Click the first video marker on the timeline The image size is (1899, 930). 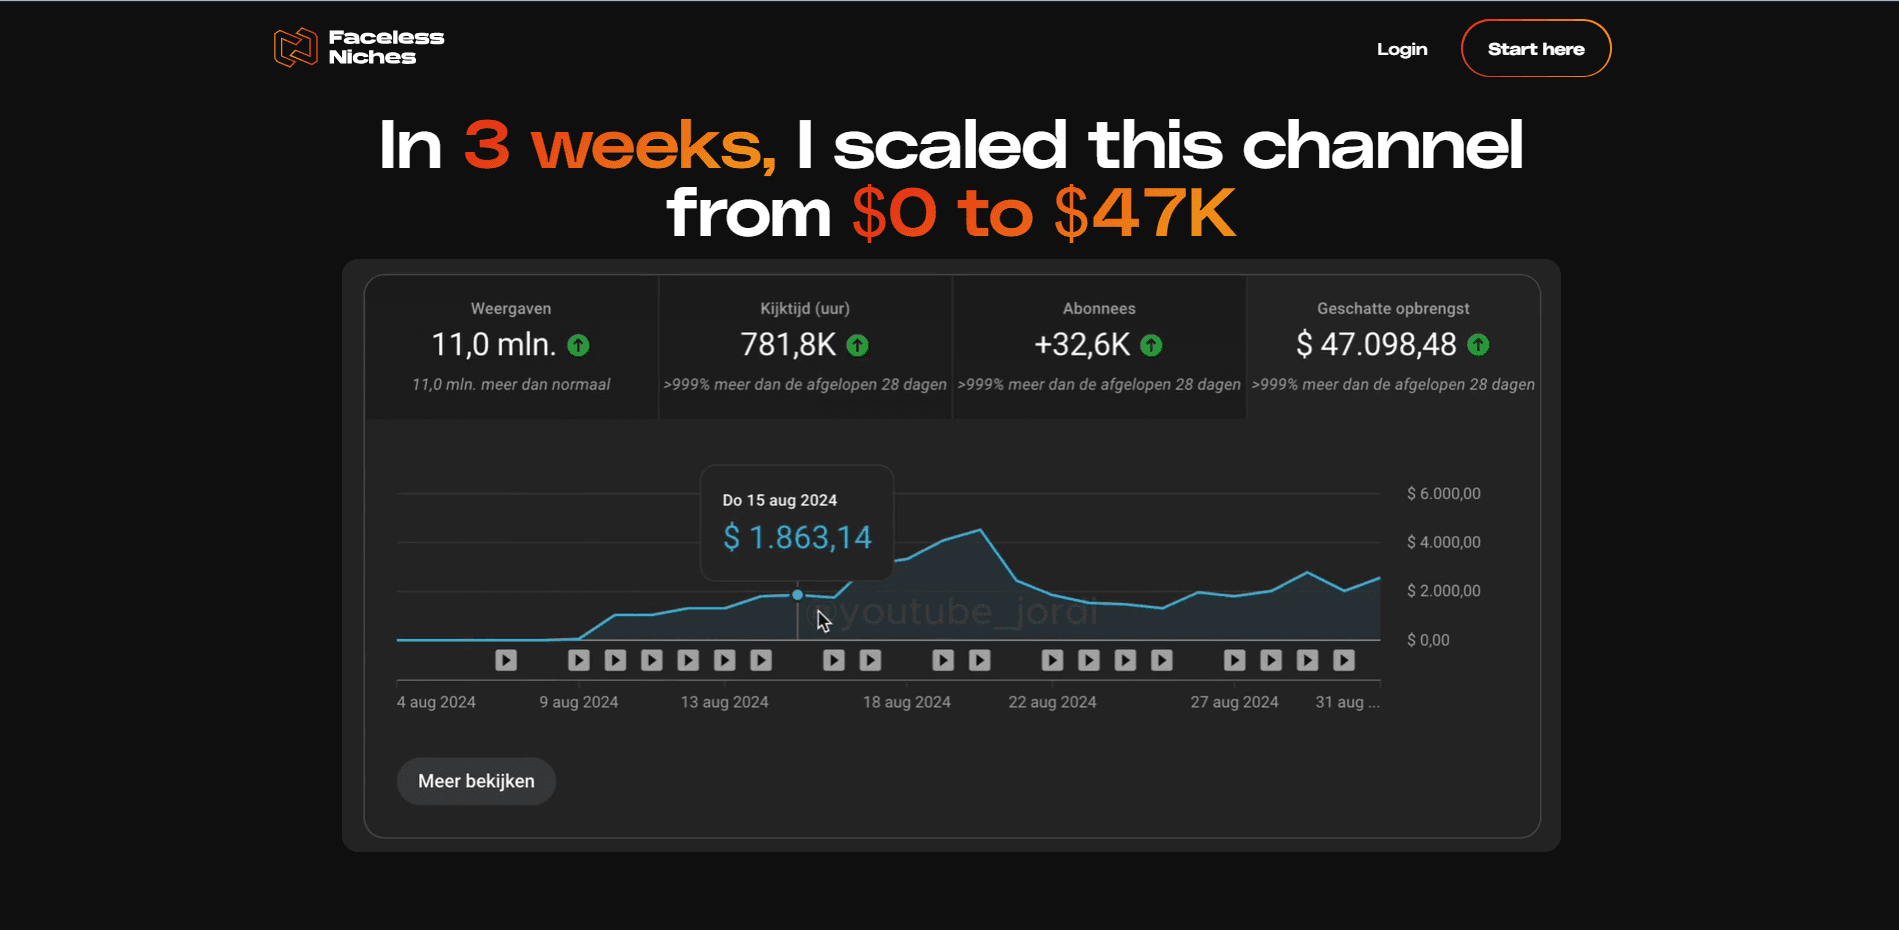[x=506, y=660]
